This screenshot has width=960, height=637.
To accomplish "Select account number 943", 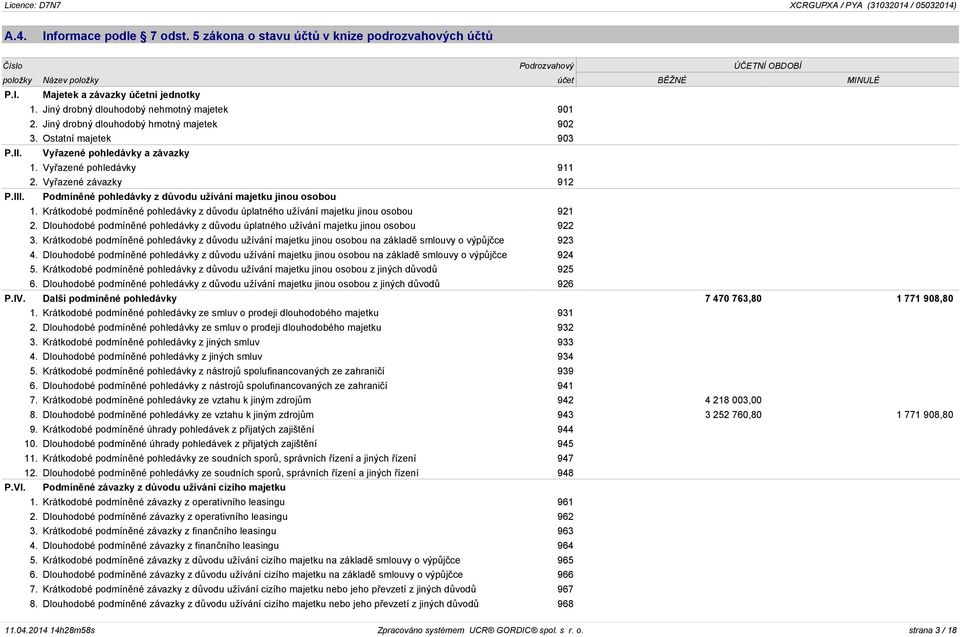I will [565, 415].
